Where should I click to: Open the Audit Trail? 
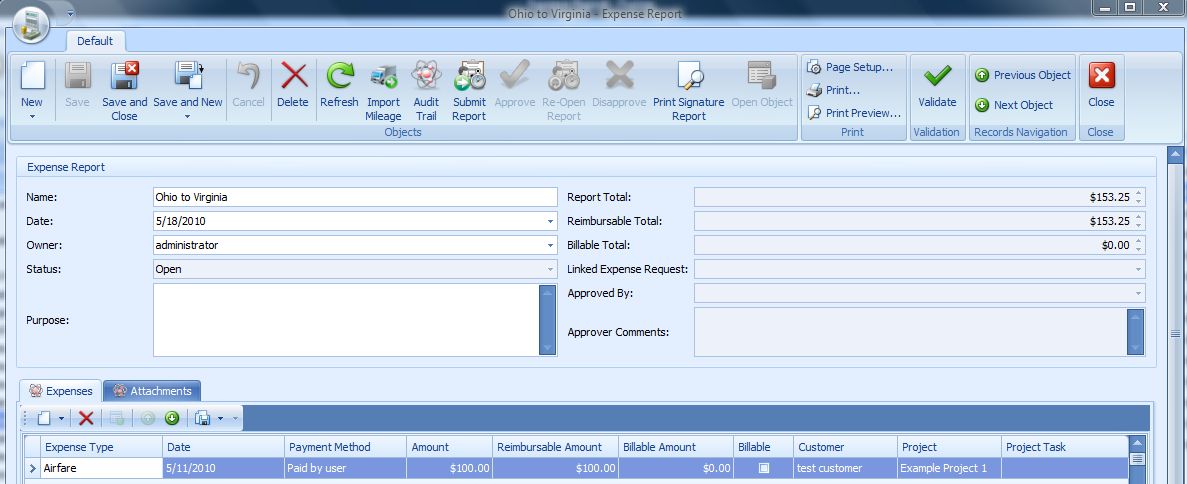coord(426,76)
